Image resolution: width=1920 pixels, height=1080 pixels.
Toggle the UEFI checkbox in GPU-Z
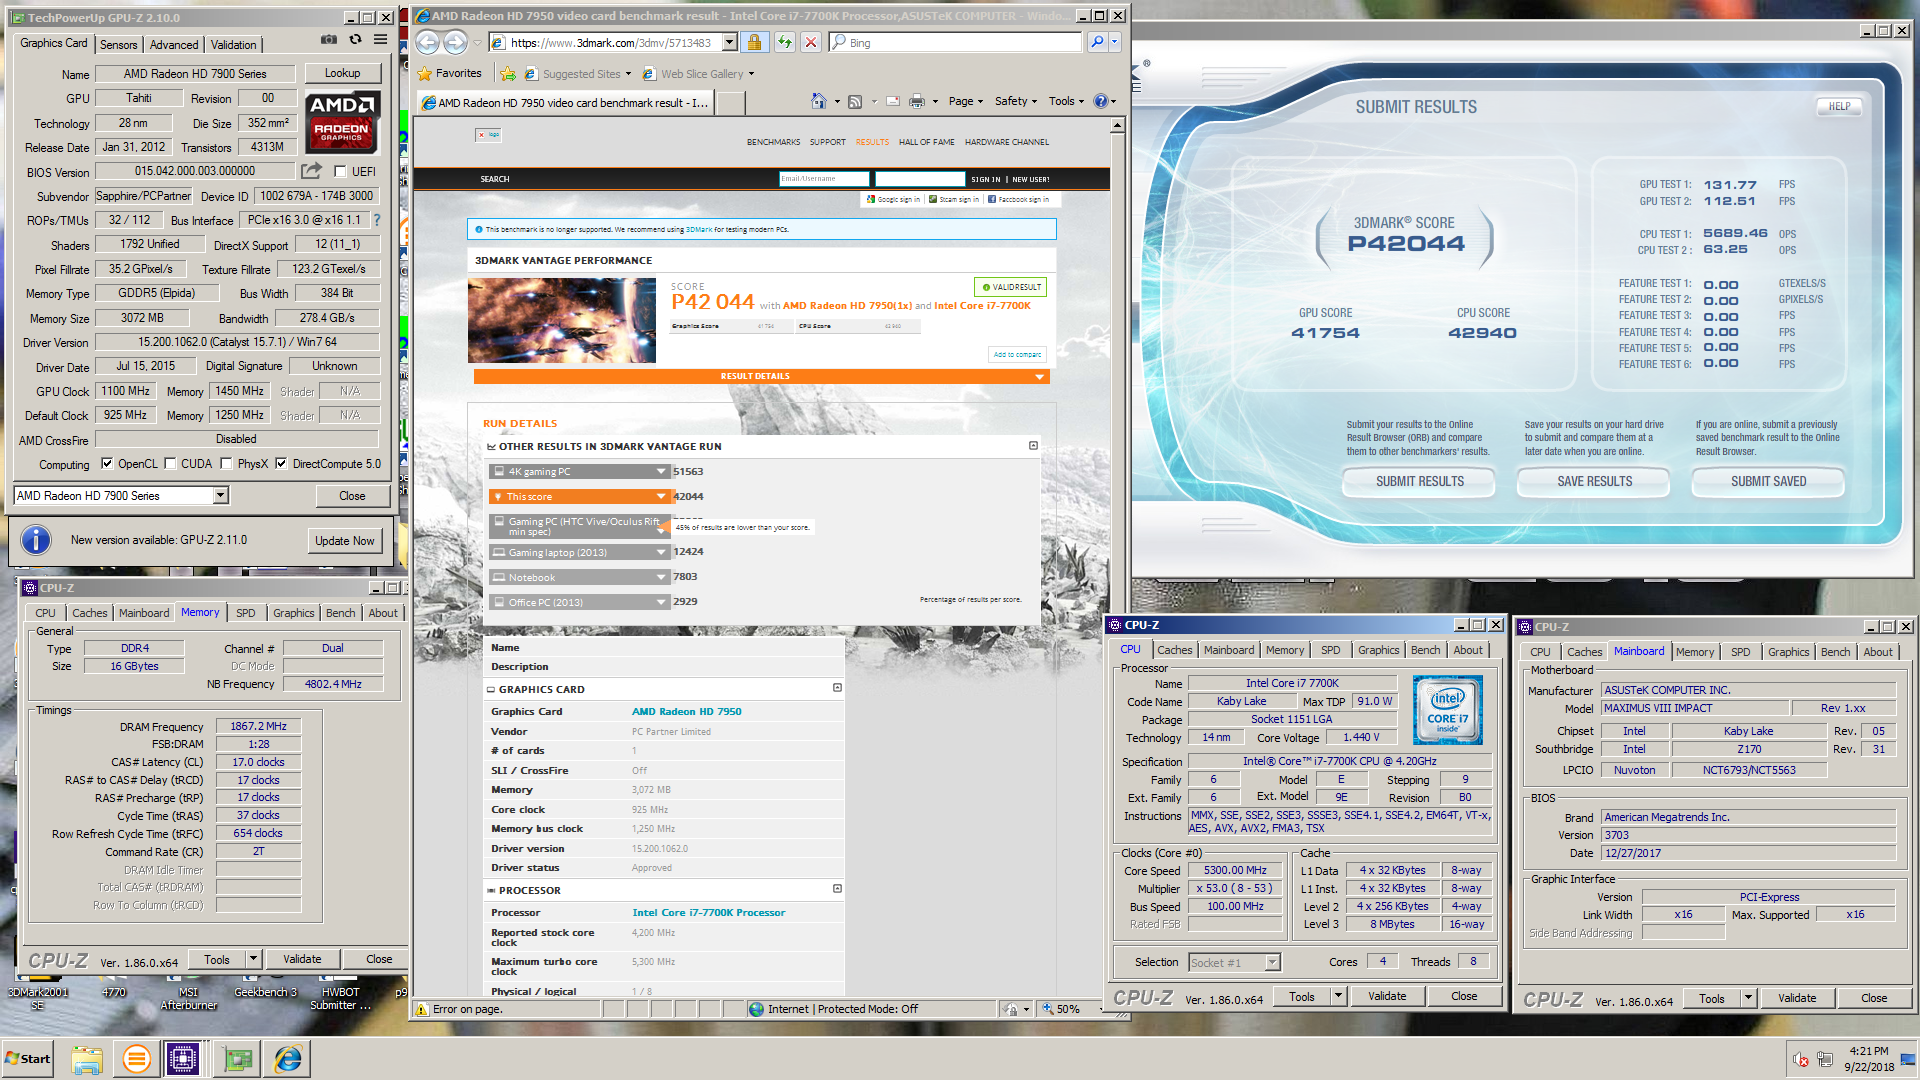340,171
